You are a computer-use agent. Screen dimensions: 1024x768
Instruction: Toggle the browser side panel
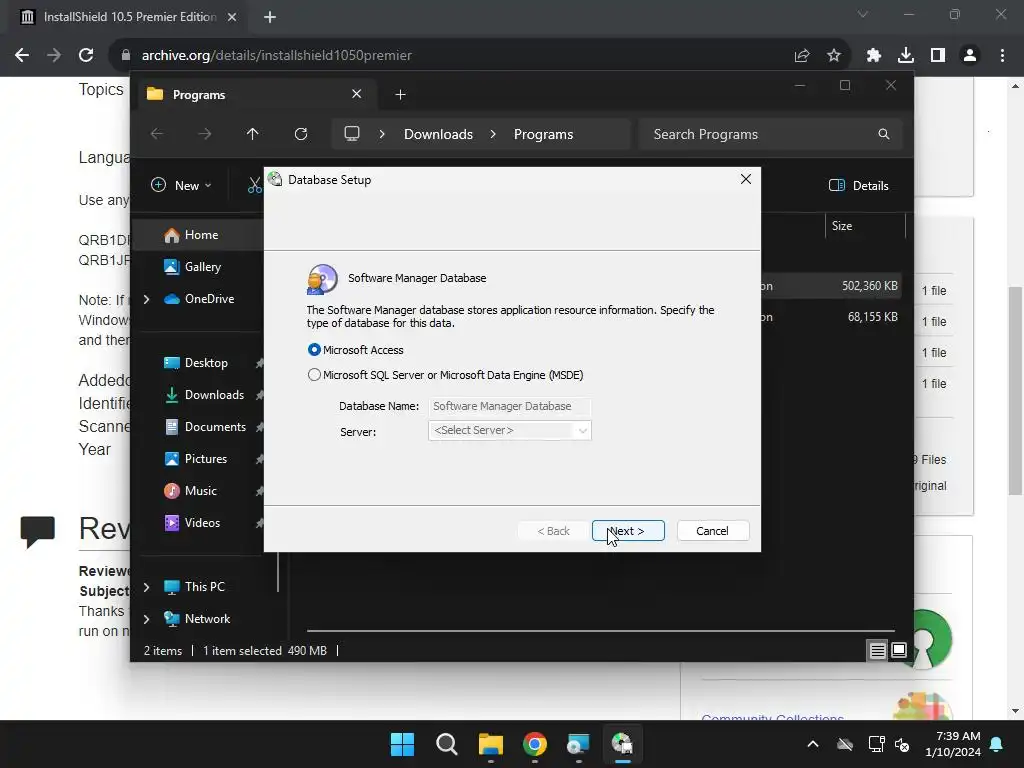(938, 56)
